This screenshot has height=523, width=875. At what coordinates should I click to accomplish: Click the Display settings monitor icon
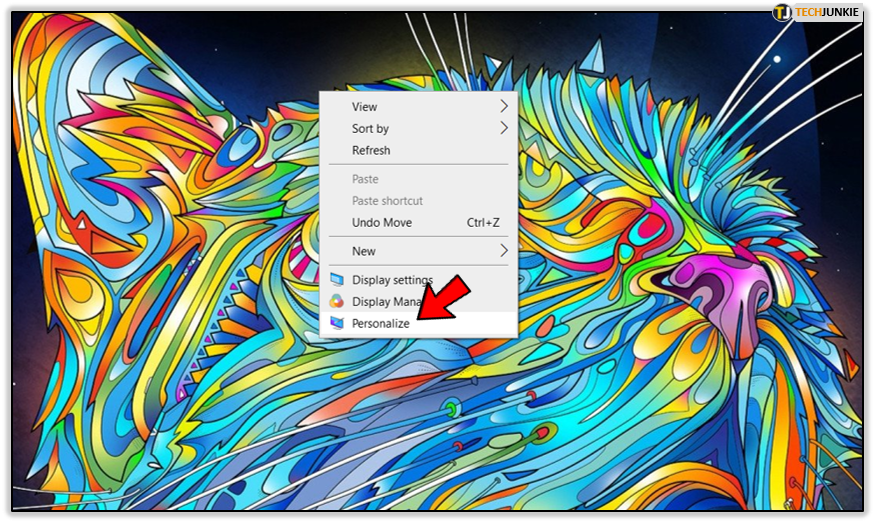coord(336,280)
